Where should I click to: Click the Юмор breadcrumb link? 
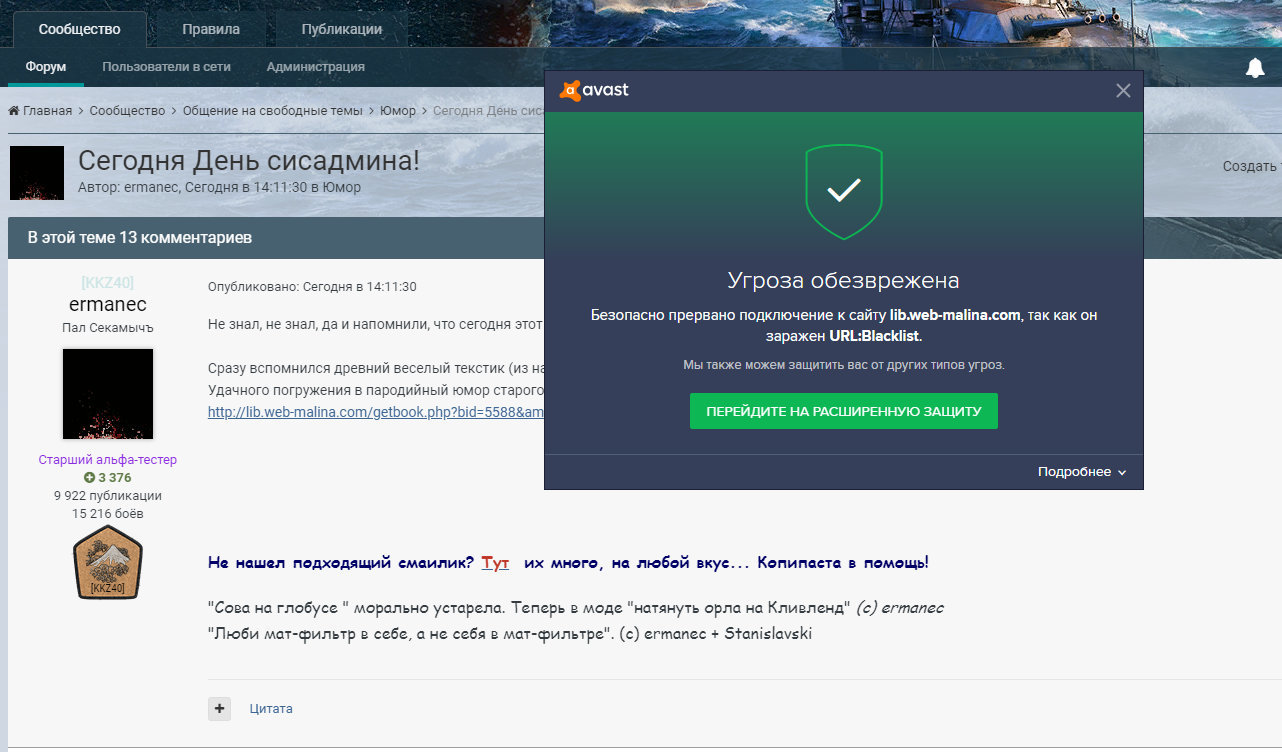tap(398, 111)
